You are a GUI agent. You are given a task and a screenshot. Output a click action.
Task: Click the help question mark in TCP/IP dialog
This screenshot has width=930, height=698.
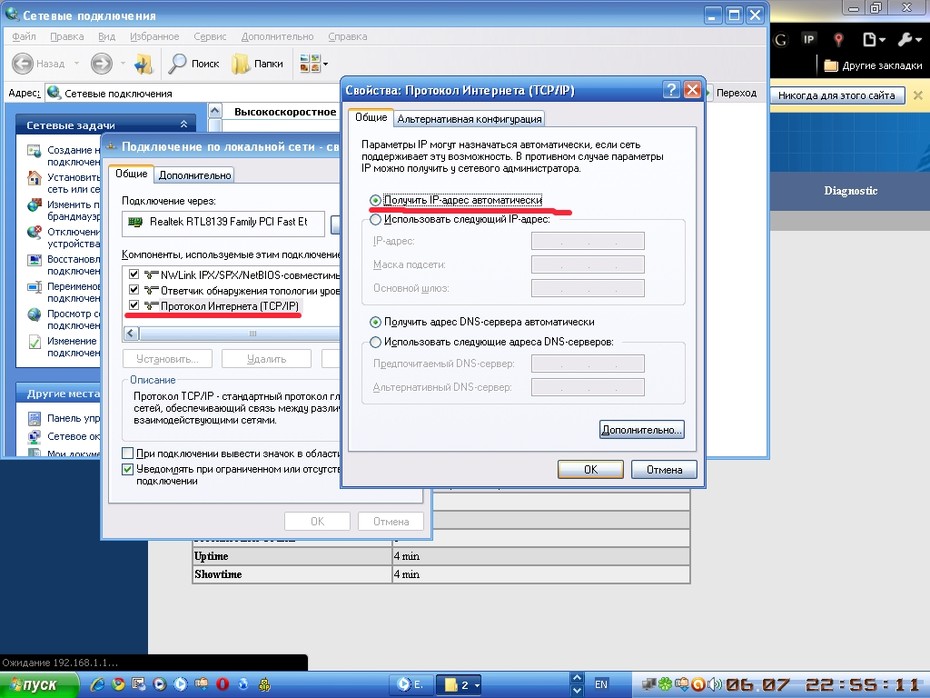(x=671, y=90)
